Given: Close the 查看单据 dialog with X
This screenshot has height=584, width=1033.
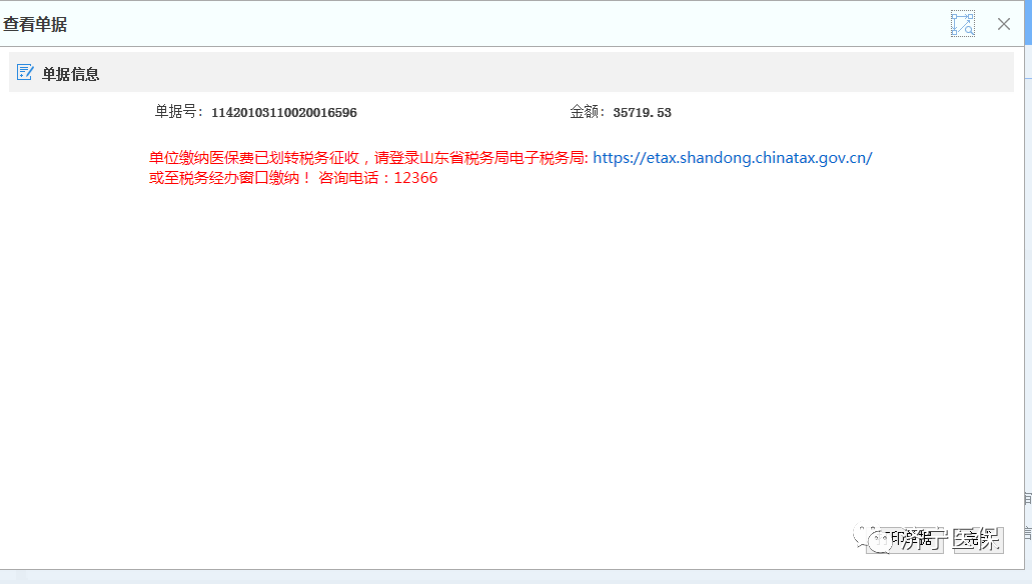Looking at the screenshot, I should 1004,24.
